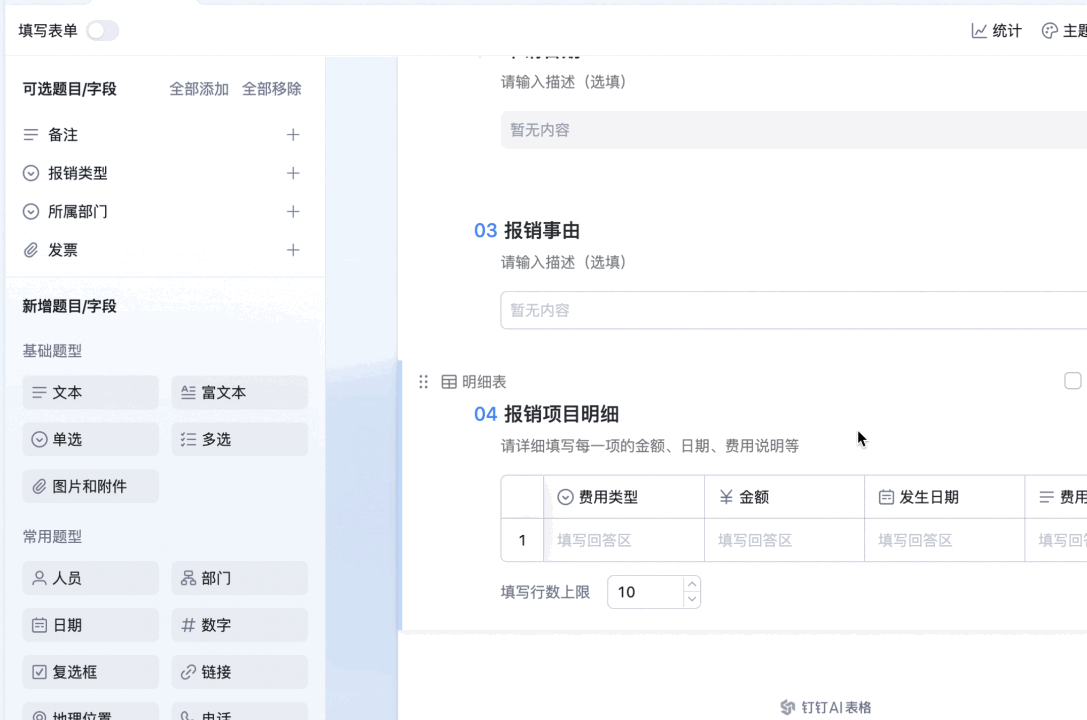Open 统计 chart icon in top bar
The width and height of the screenshot is (1087, 720).
[x=979, y=30]
